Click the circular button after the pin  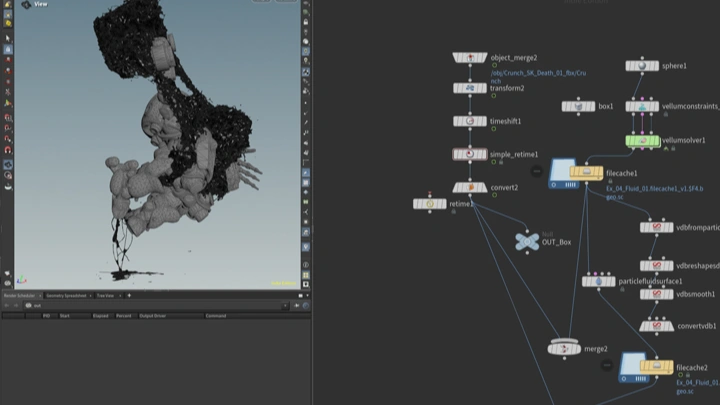tap(306, 305)
